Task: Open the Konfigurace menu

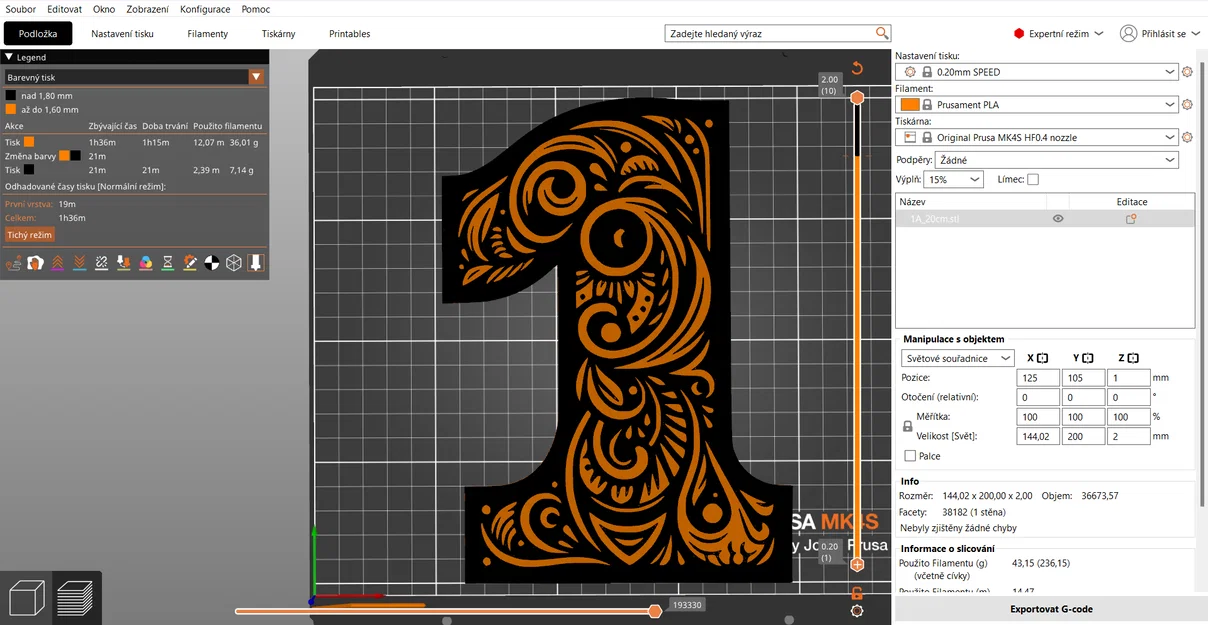Action: [205, 9]
